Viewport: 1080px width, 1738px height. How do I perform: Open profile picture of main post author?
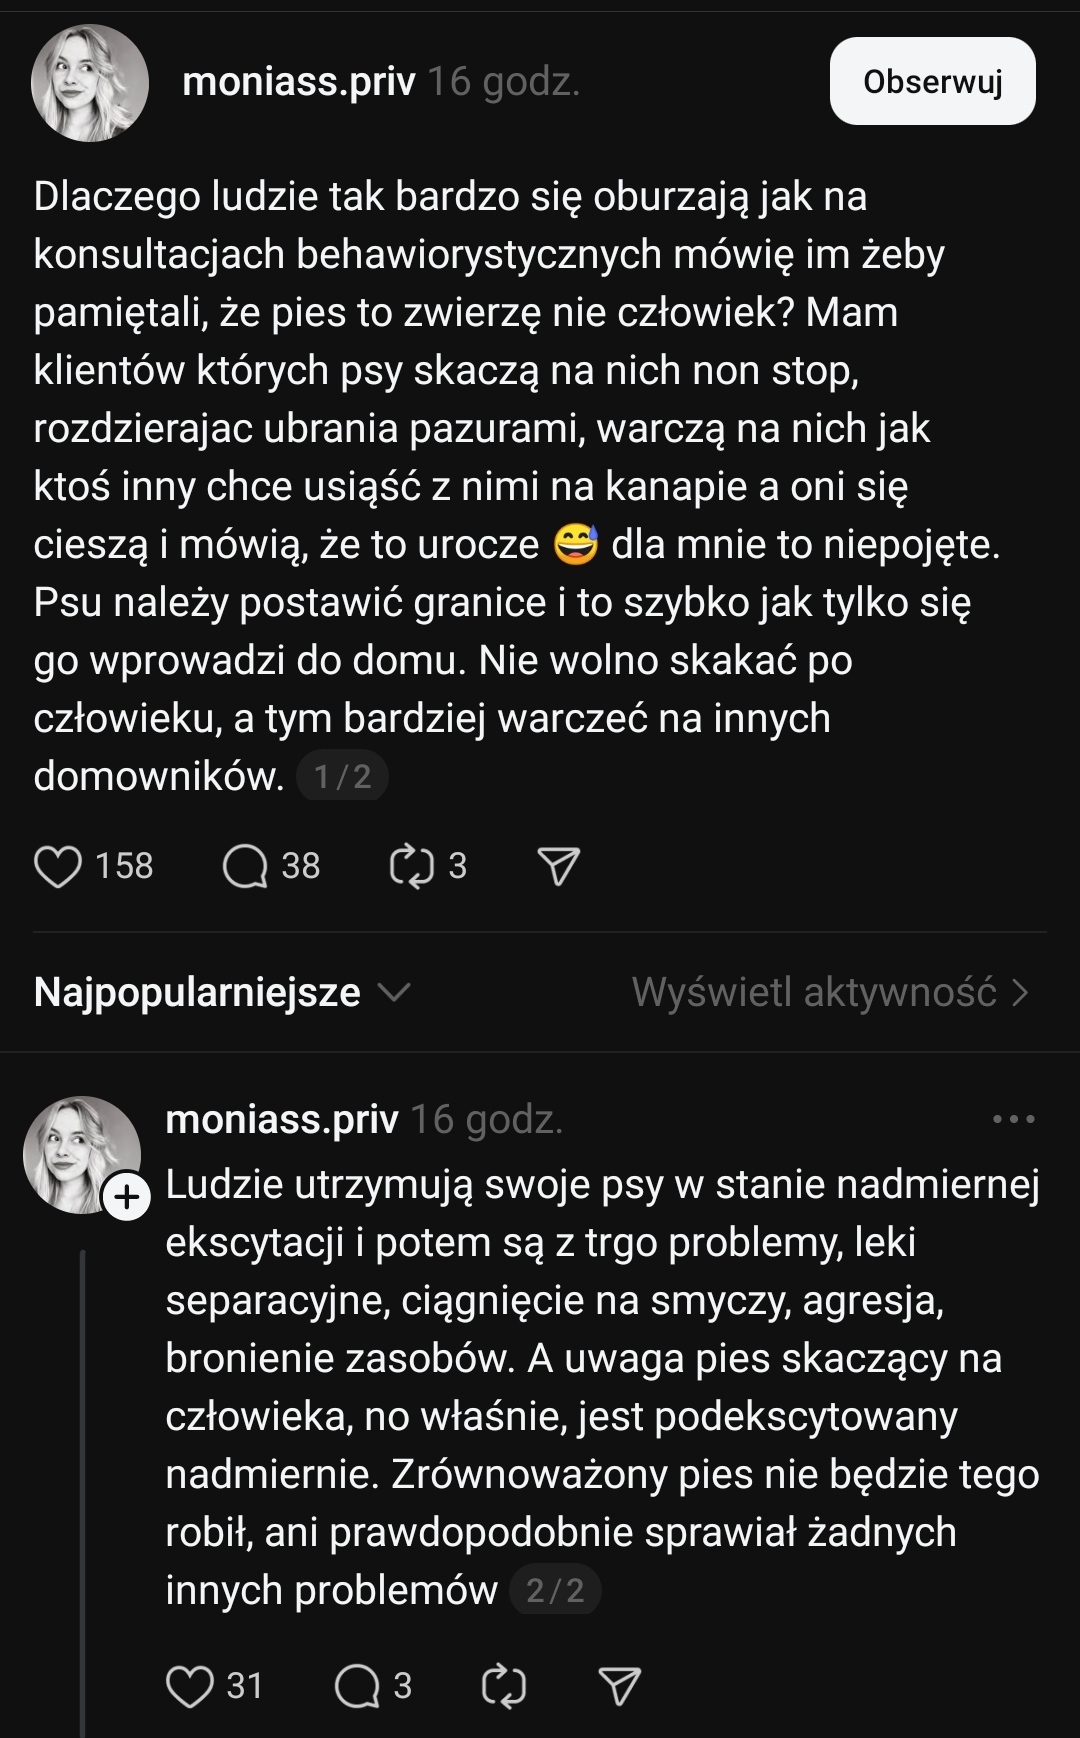pos(90,83)
